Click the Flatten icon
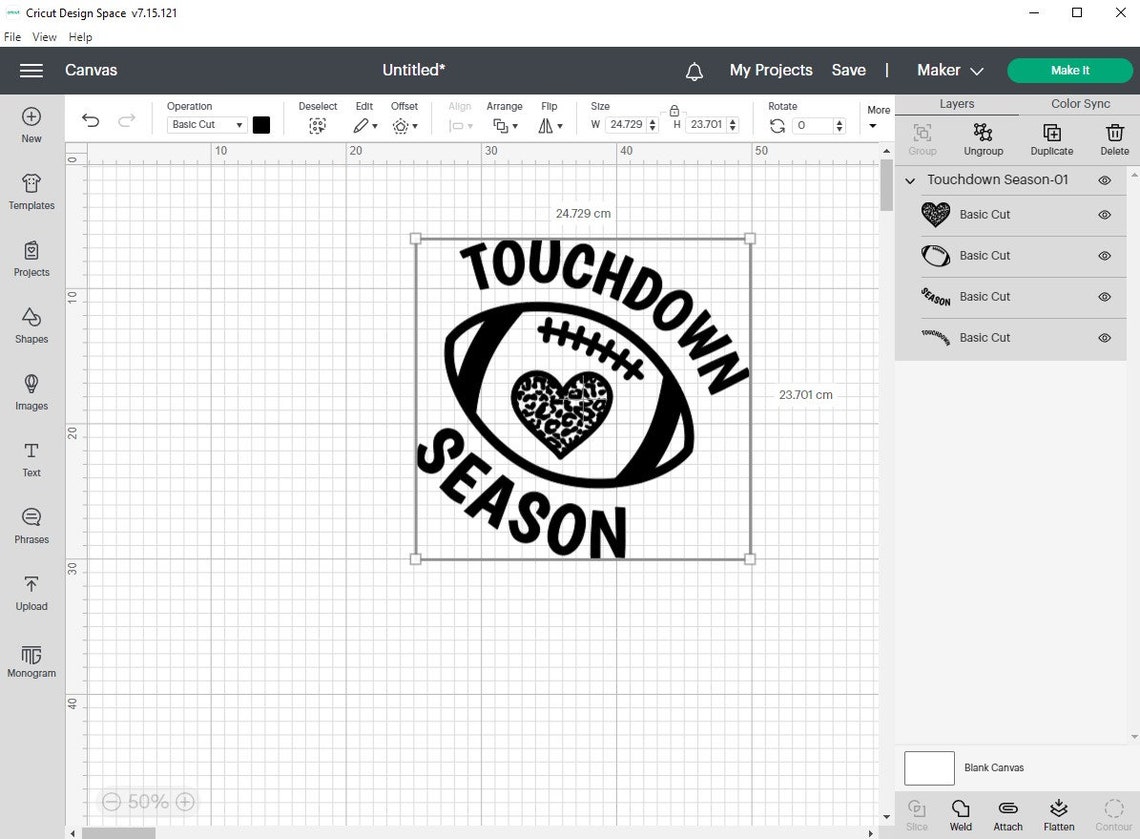Image resolution: width=1140 pixels, height=839 pixels. 1059,811
